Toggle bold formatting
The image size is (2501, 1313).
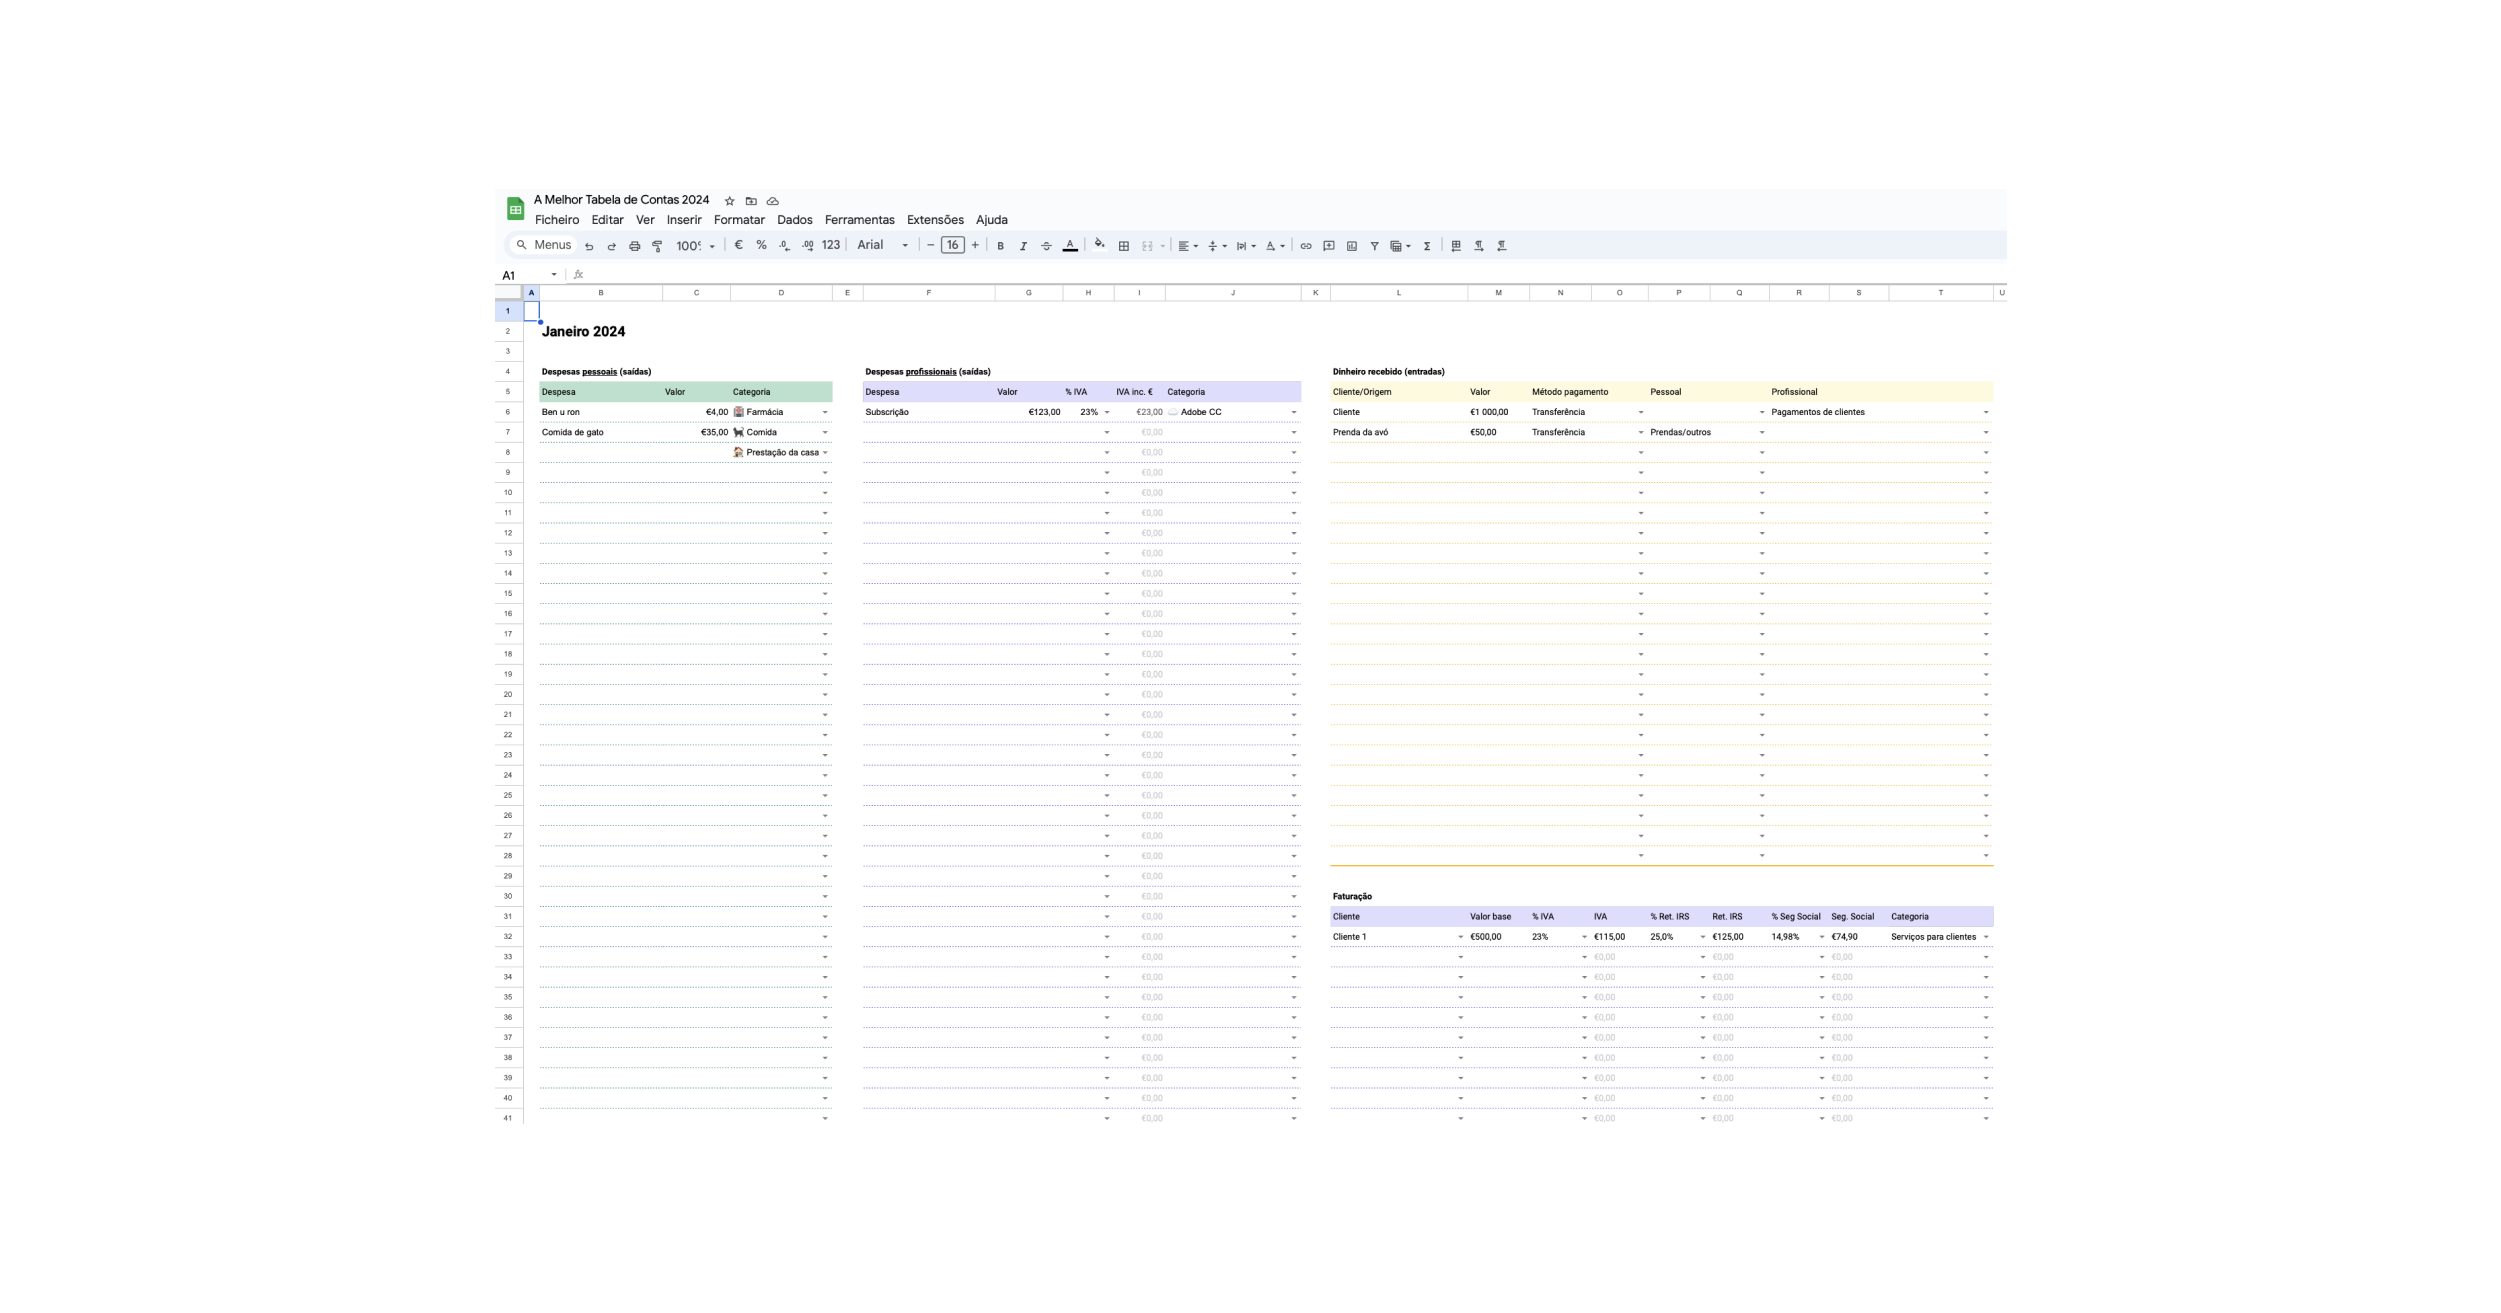click(x=1000, y=246)
